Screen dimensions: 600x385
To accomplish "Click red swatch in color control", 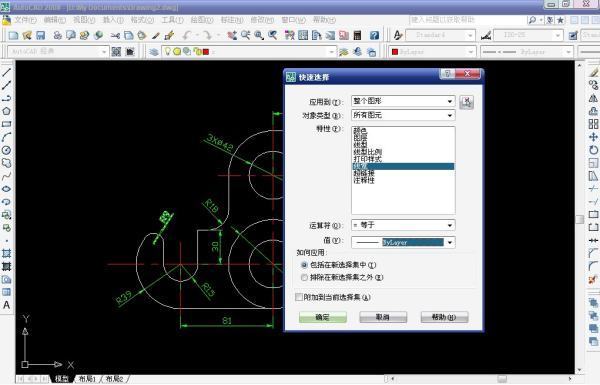I will point(395,52).
